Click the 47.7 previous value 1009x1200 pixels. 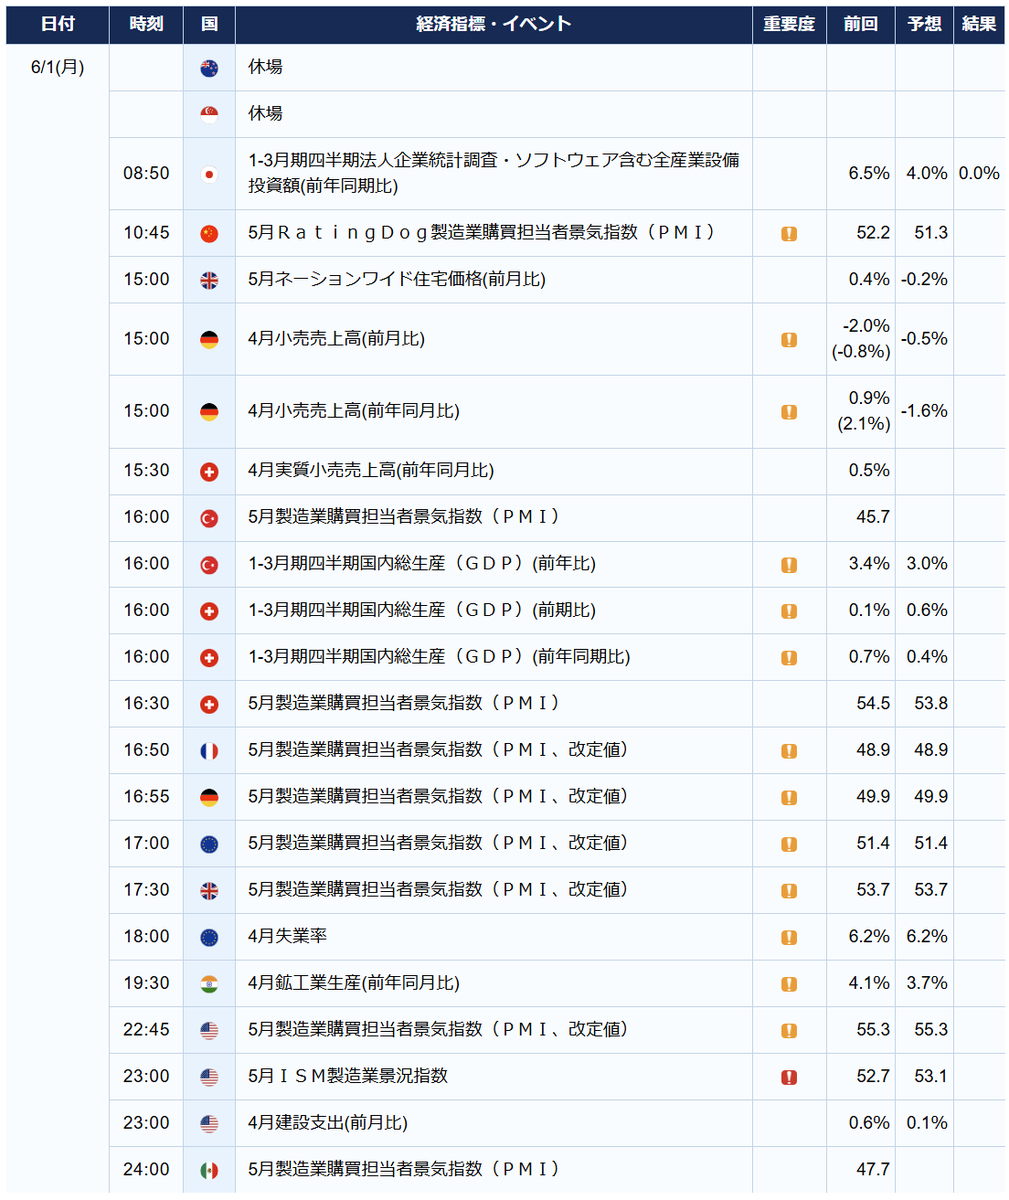coord(873,1170)
